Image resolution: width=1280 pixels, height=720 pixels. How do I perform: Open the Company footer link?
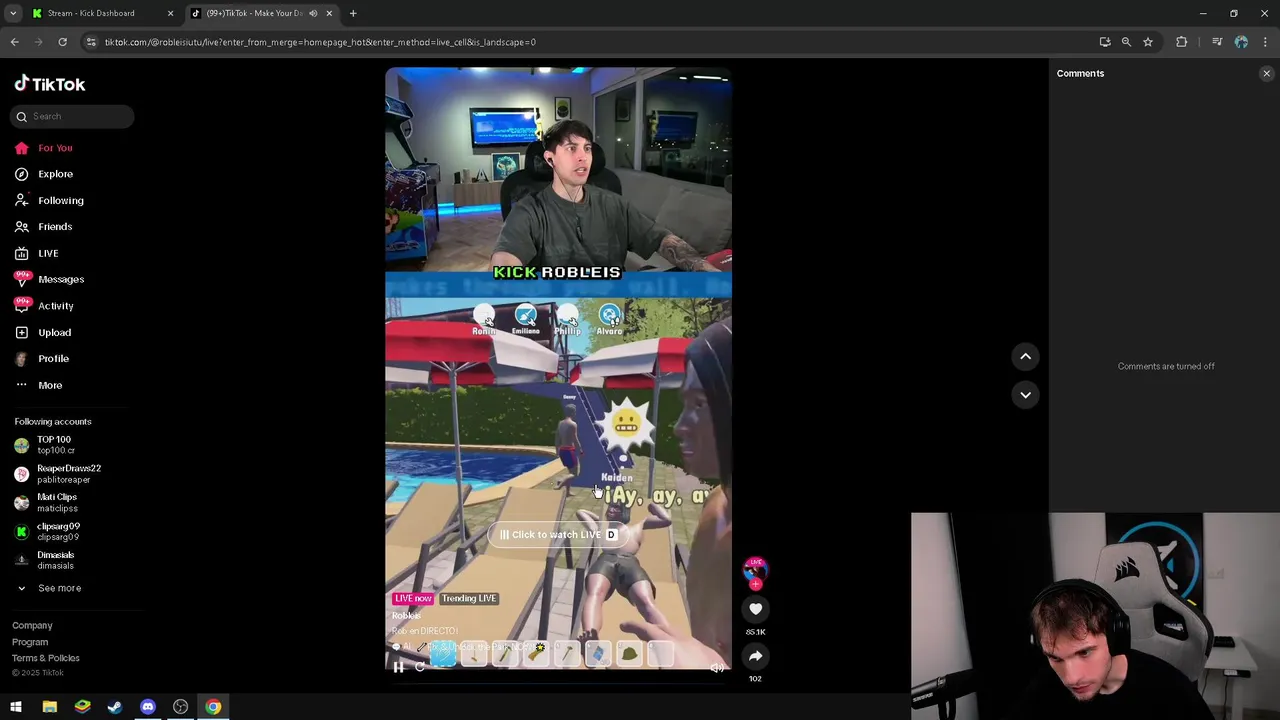click(32, 626)
